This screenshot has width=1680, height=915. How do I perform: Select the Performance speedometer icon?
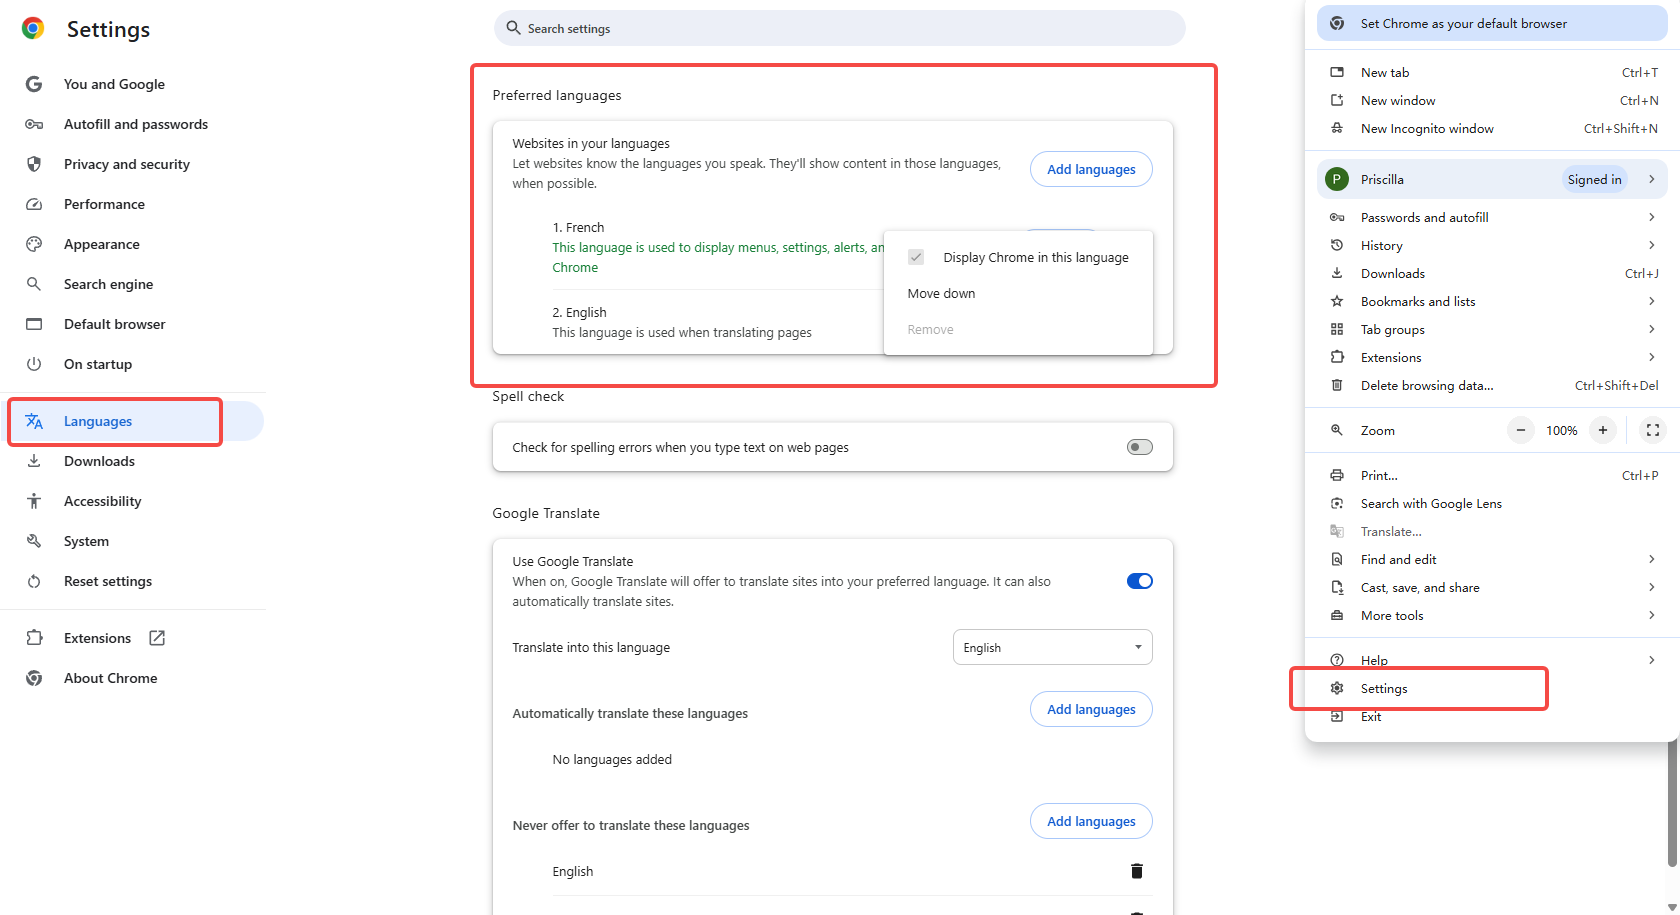tap(34, 204)
